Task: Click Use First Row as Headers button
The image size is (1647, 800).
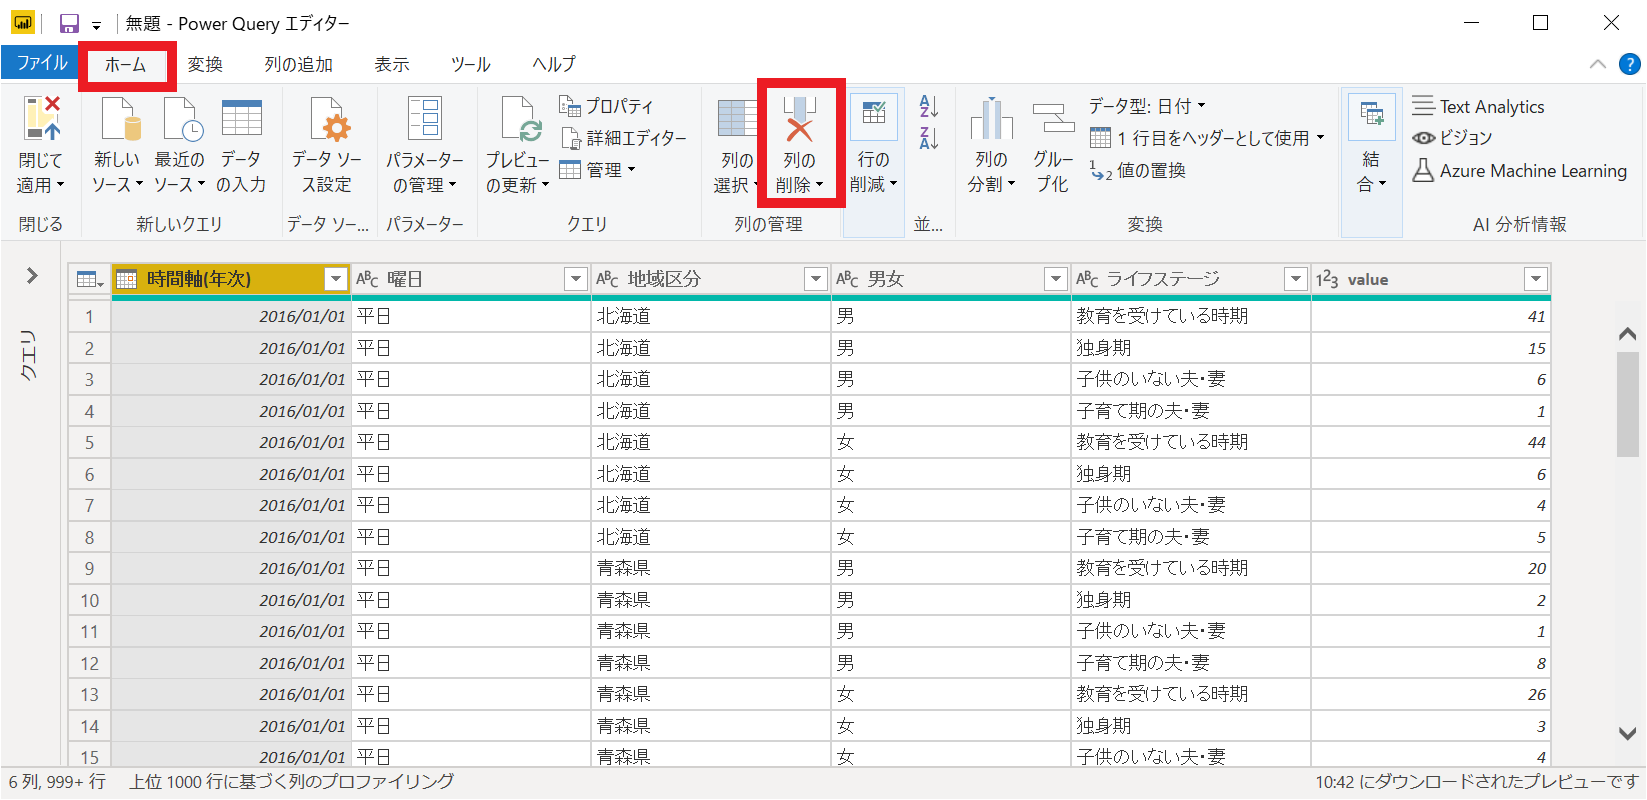Action: tap(1207, 138)
